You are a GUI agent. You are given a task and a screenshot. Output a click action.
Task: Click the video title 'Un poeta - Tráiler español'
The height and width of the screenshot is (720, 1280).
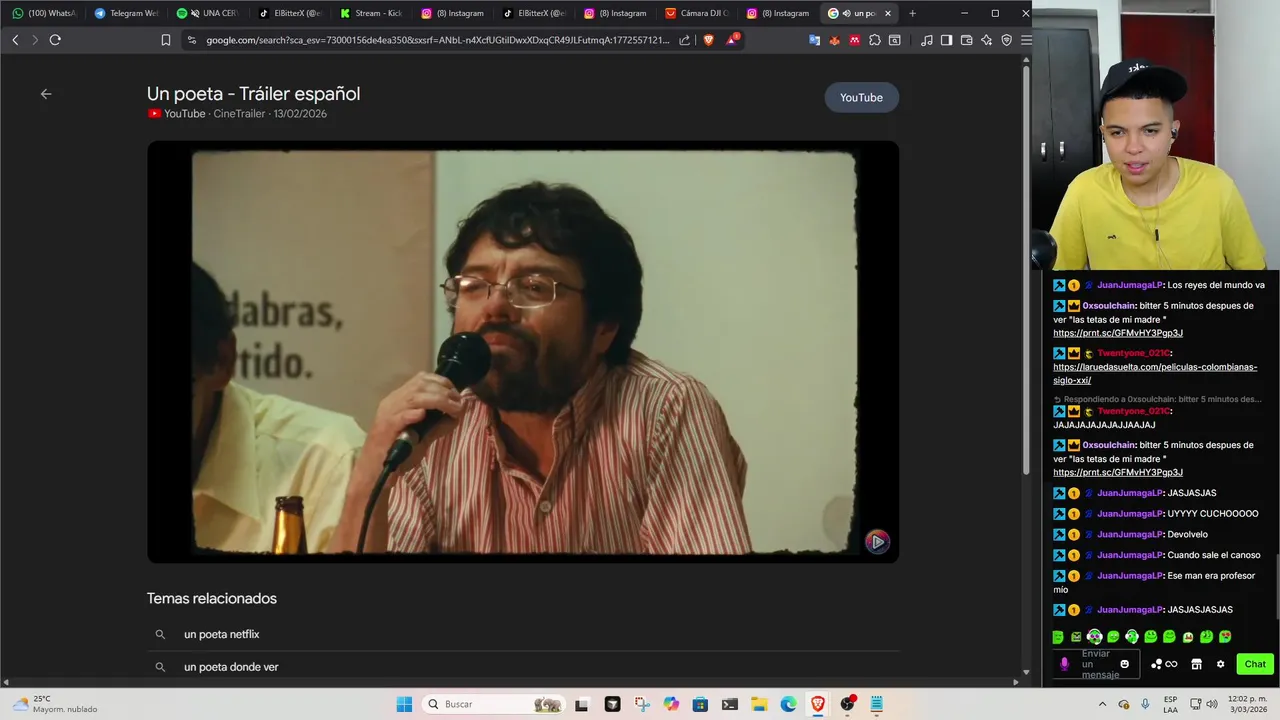(x=253, y=93)
